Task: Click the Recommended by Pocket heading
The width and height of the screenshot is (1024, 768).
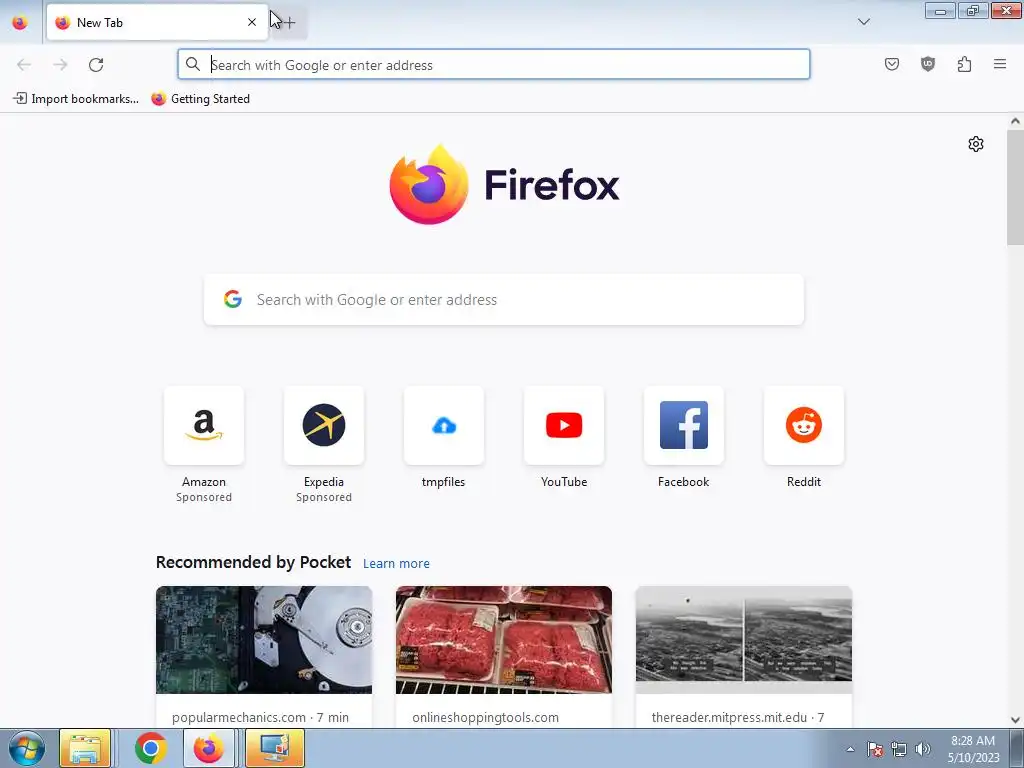Action: pyautogui.click(x=253, y=562)
